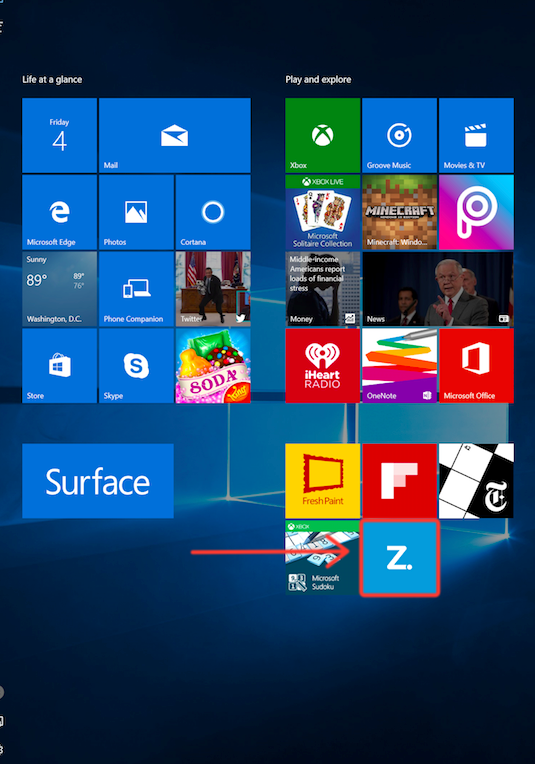Launch Movies & TV tile

point(476,135)
